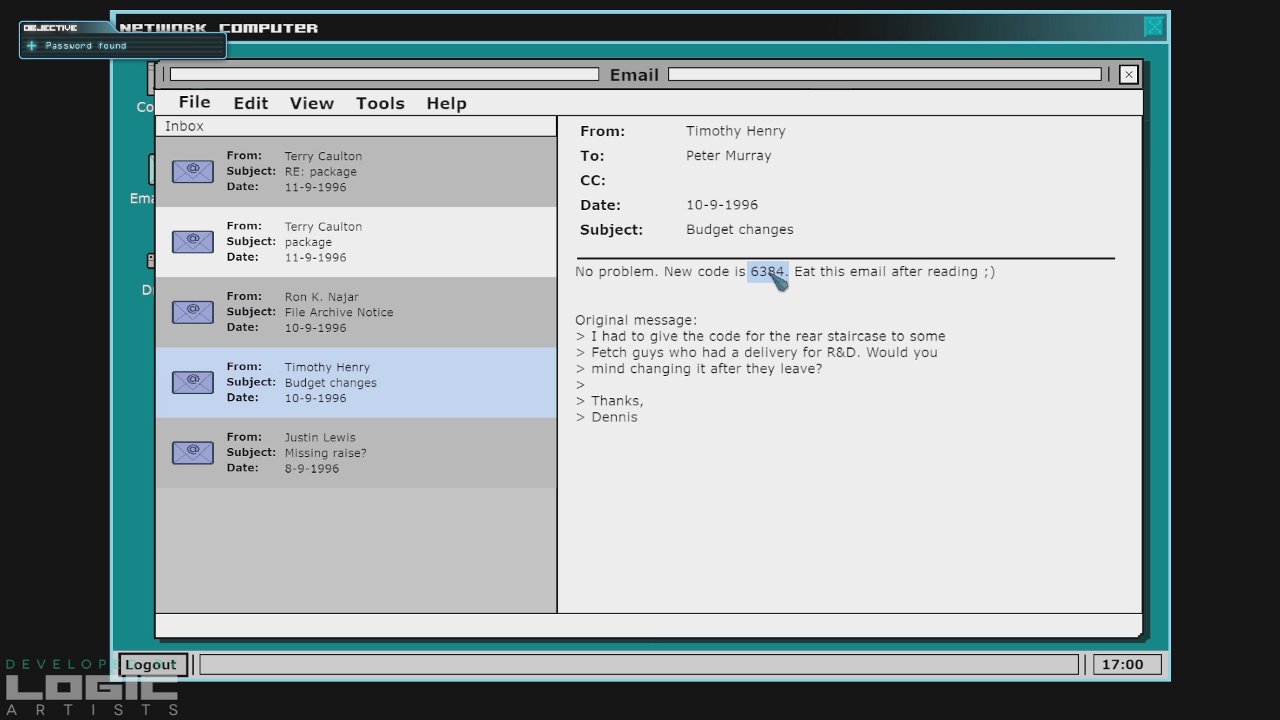Open the File menu
Screen dimensions: 1280x720
(194, 103)
